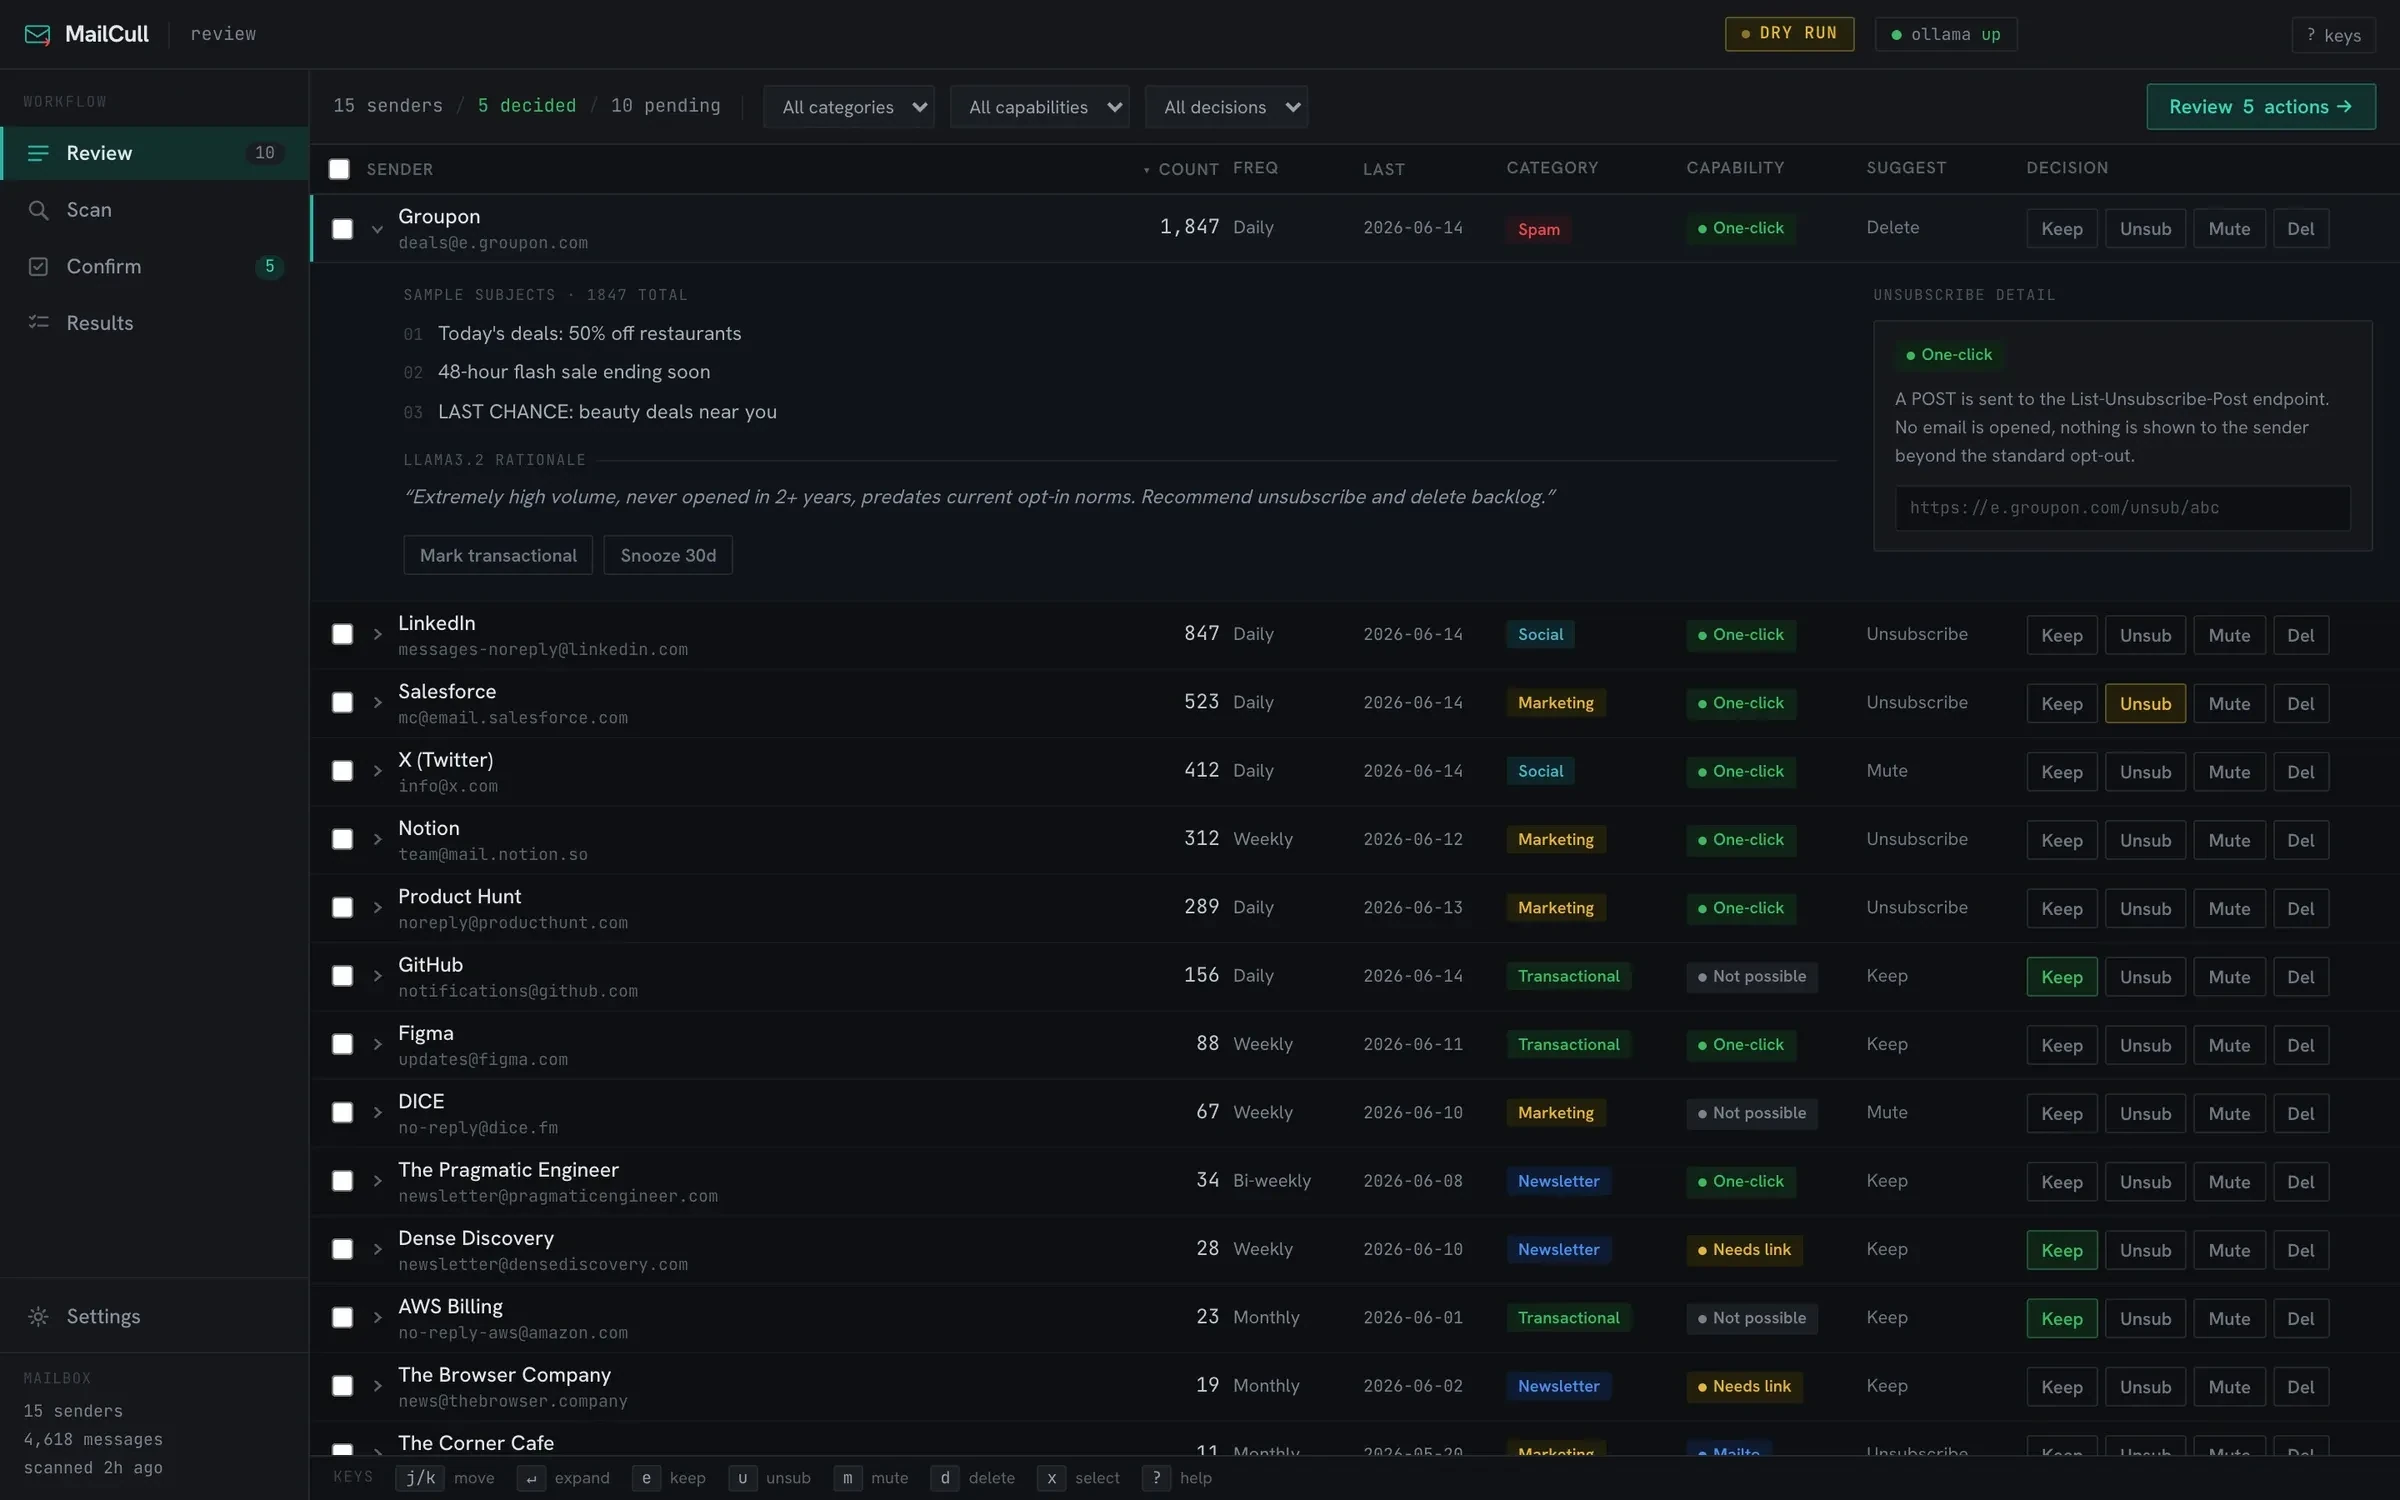This screenshot has height=1500, width=2400.
Task: Click Review 5 actions button
Action: point(2260,107)
